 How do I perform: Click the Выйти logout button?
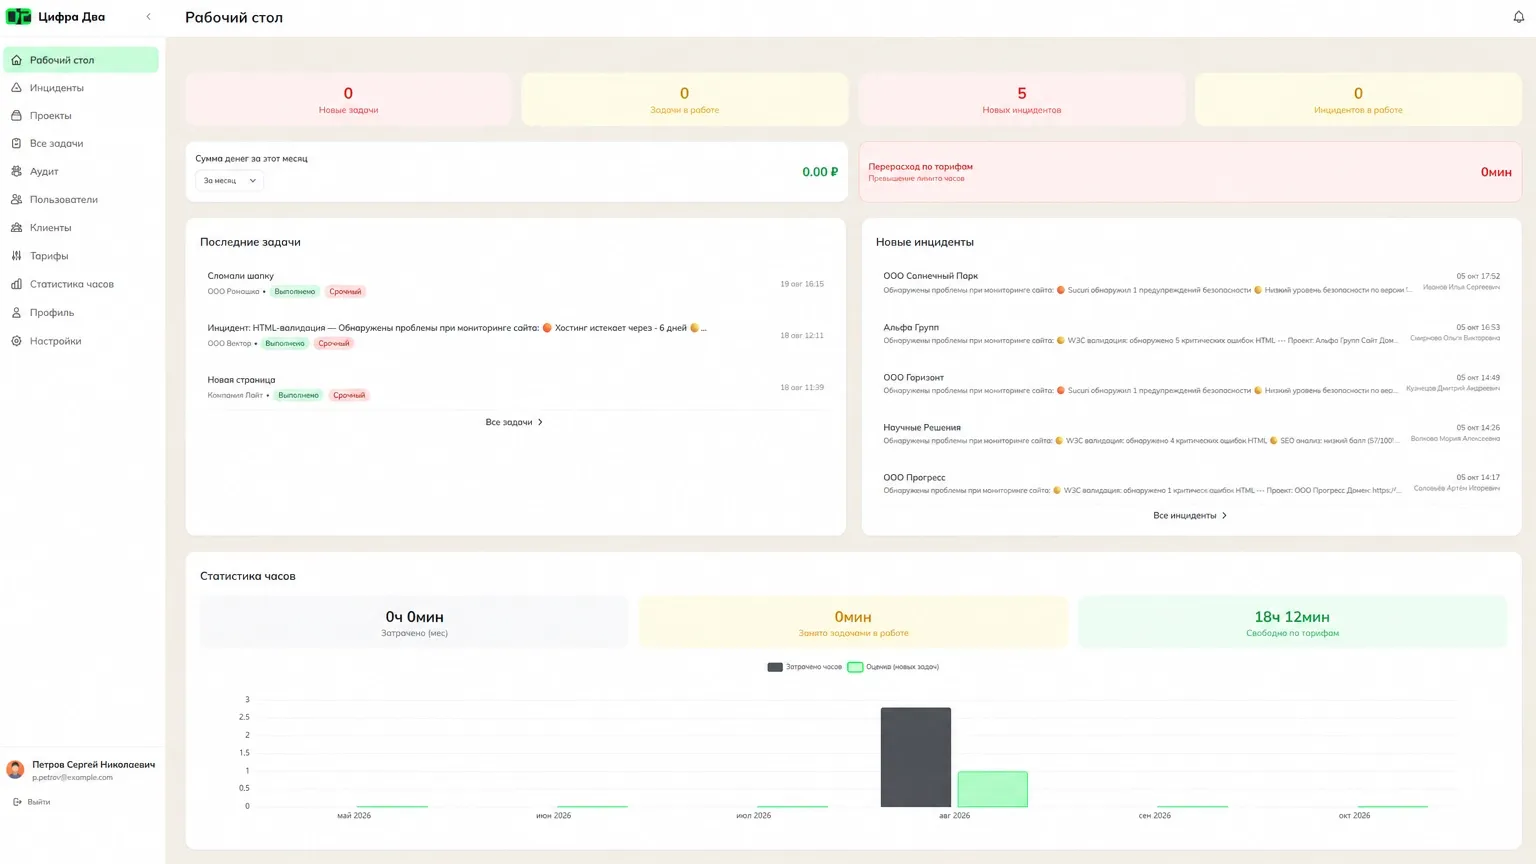click(x=32, y=802)
